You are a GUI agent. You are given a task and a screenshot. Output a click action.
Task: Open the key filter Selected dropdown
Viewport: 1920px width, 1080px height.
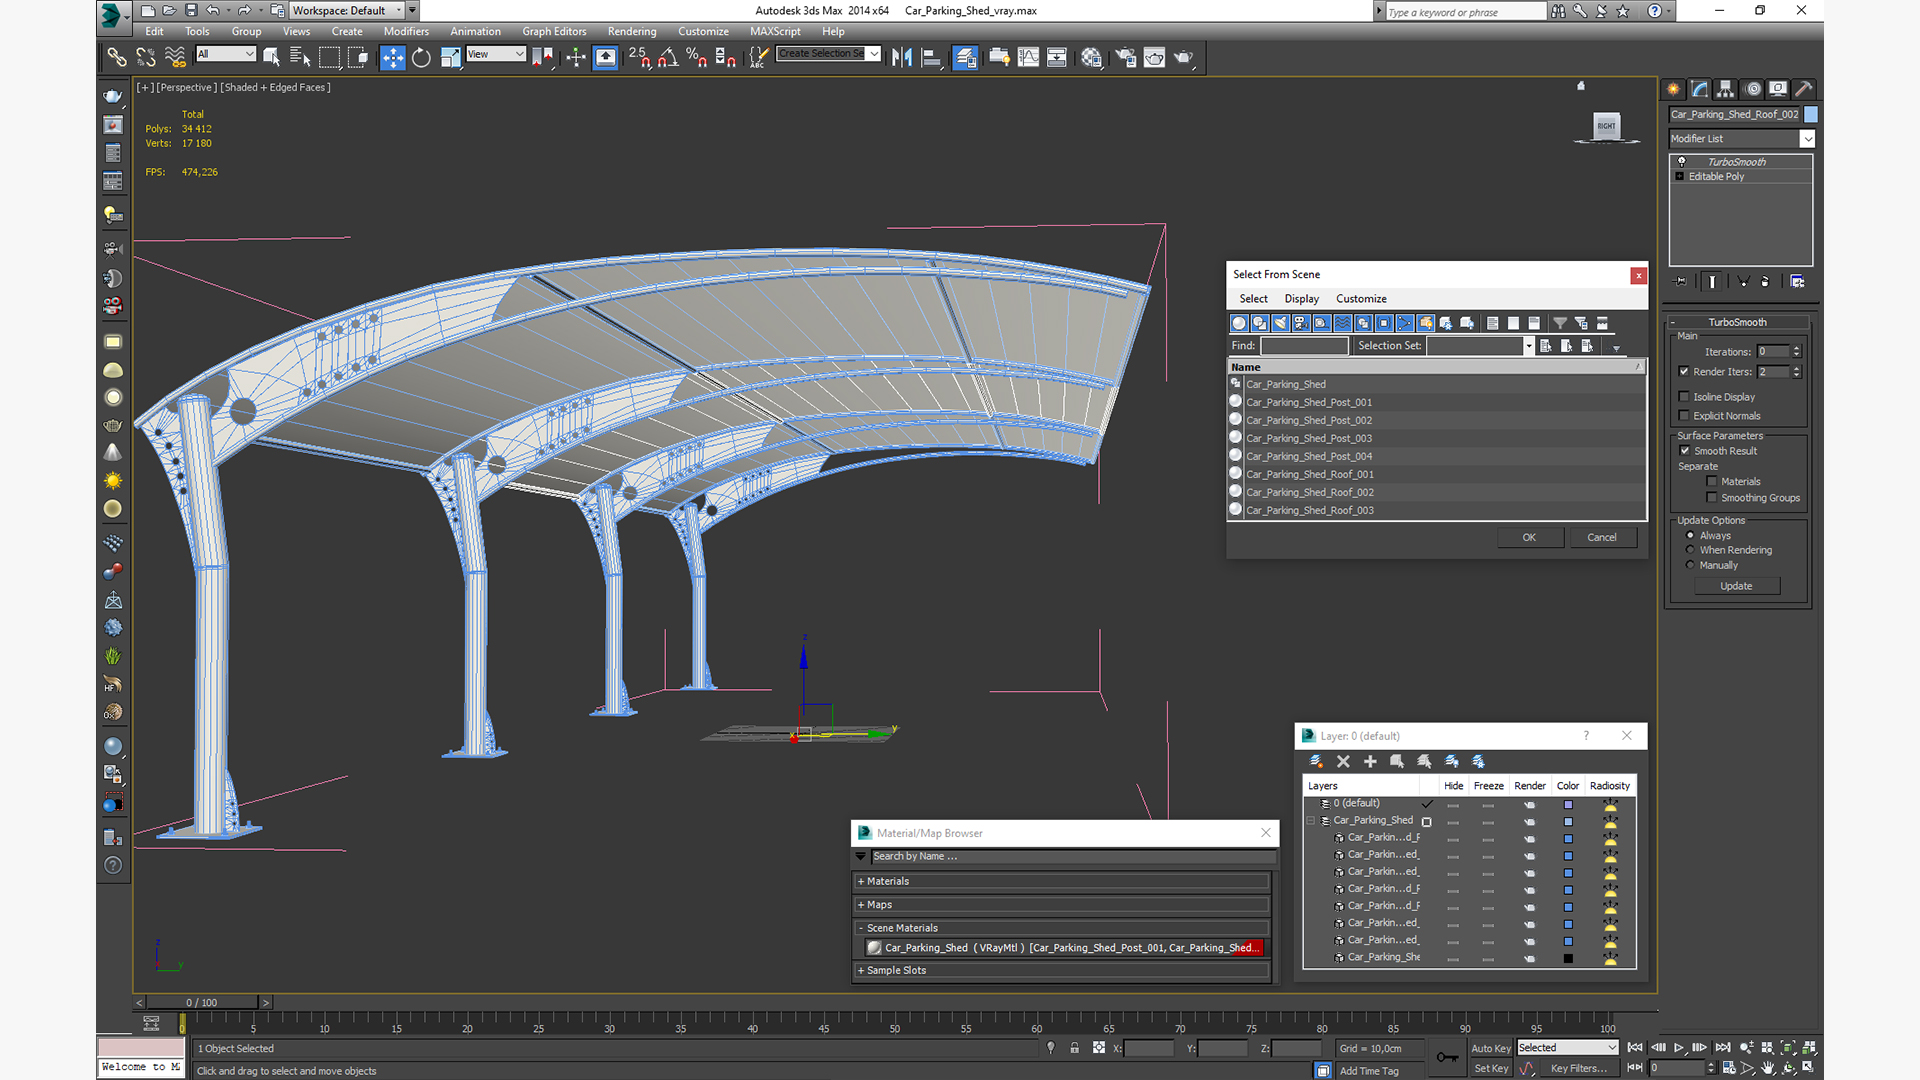point(1567,1048)
